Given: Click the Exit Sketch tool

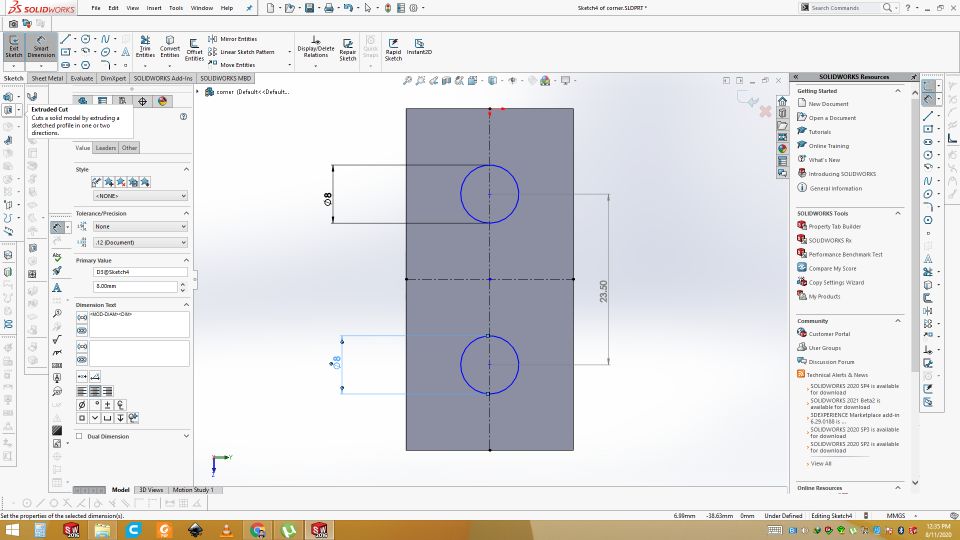Looking at the screenshot, I should point(13,48).
